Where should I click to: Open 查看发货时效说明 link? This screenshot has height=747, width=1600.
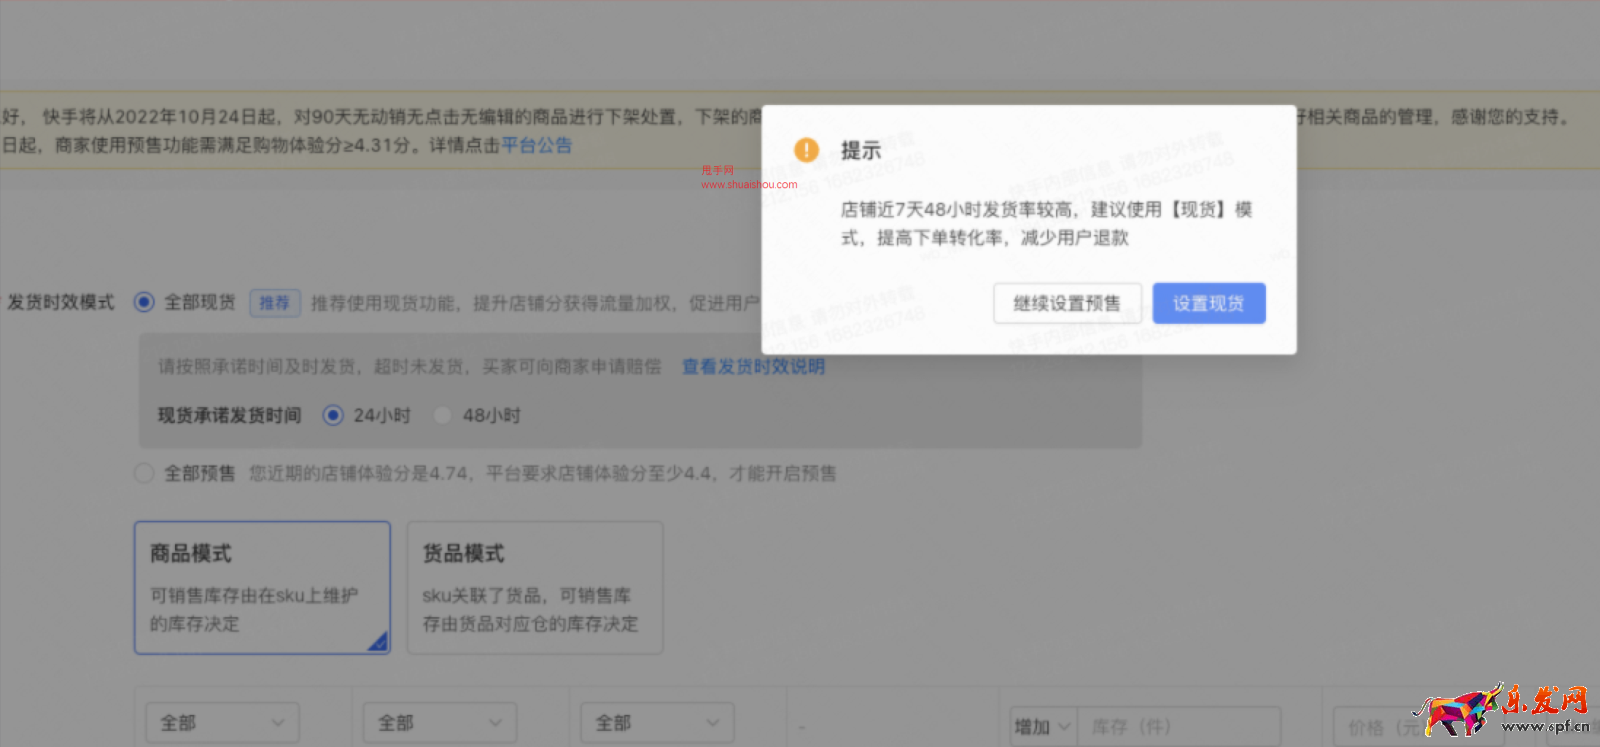pyautogui.click(x=753, y=367)
